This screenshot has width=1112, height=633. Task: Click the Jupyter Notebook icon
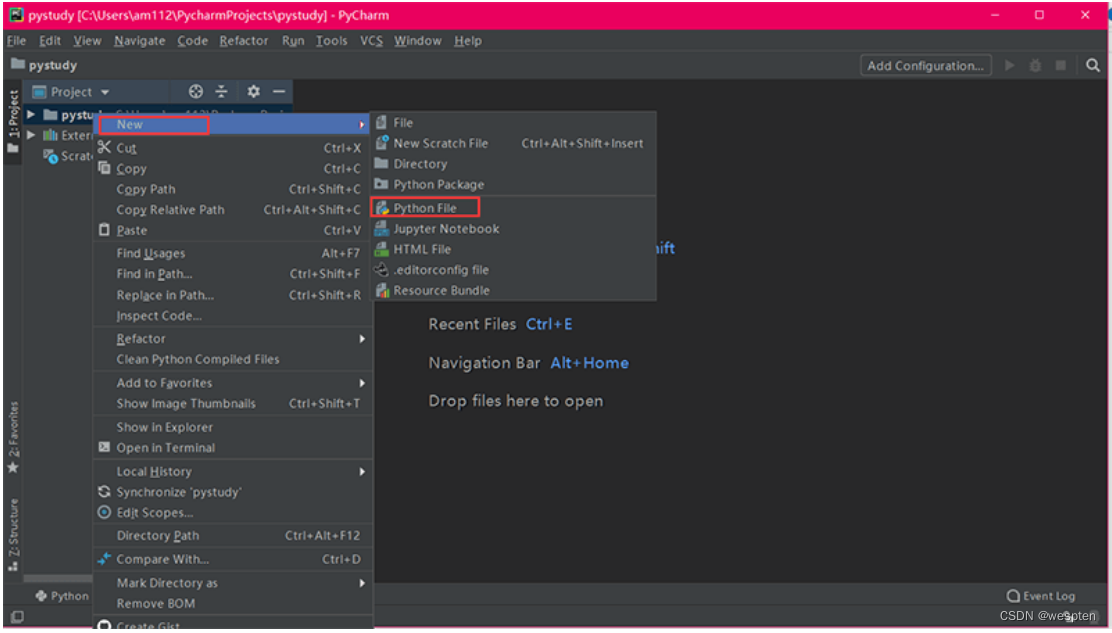tap(382, 228)
